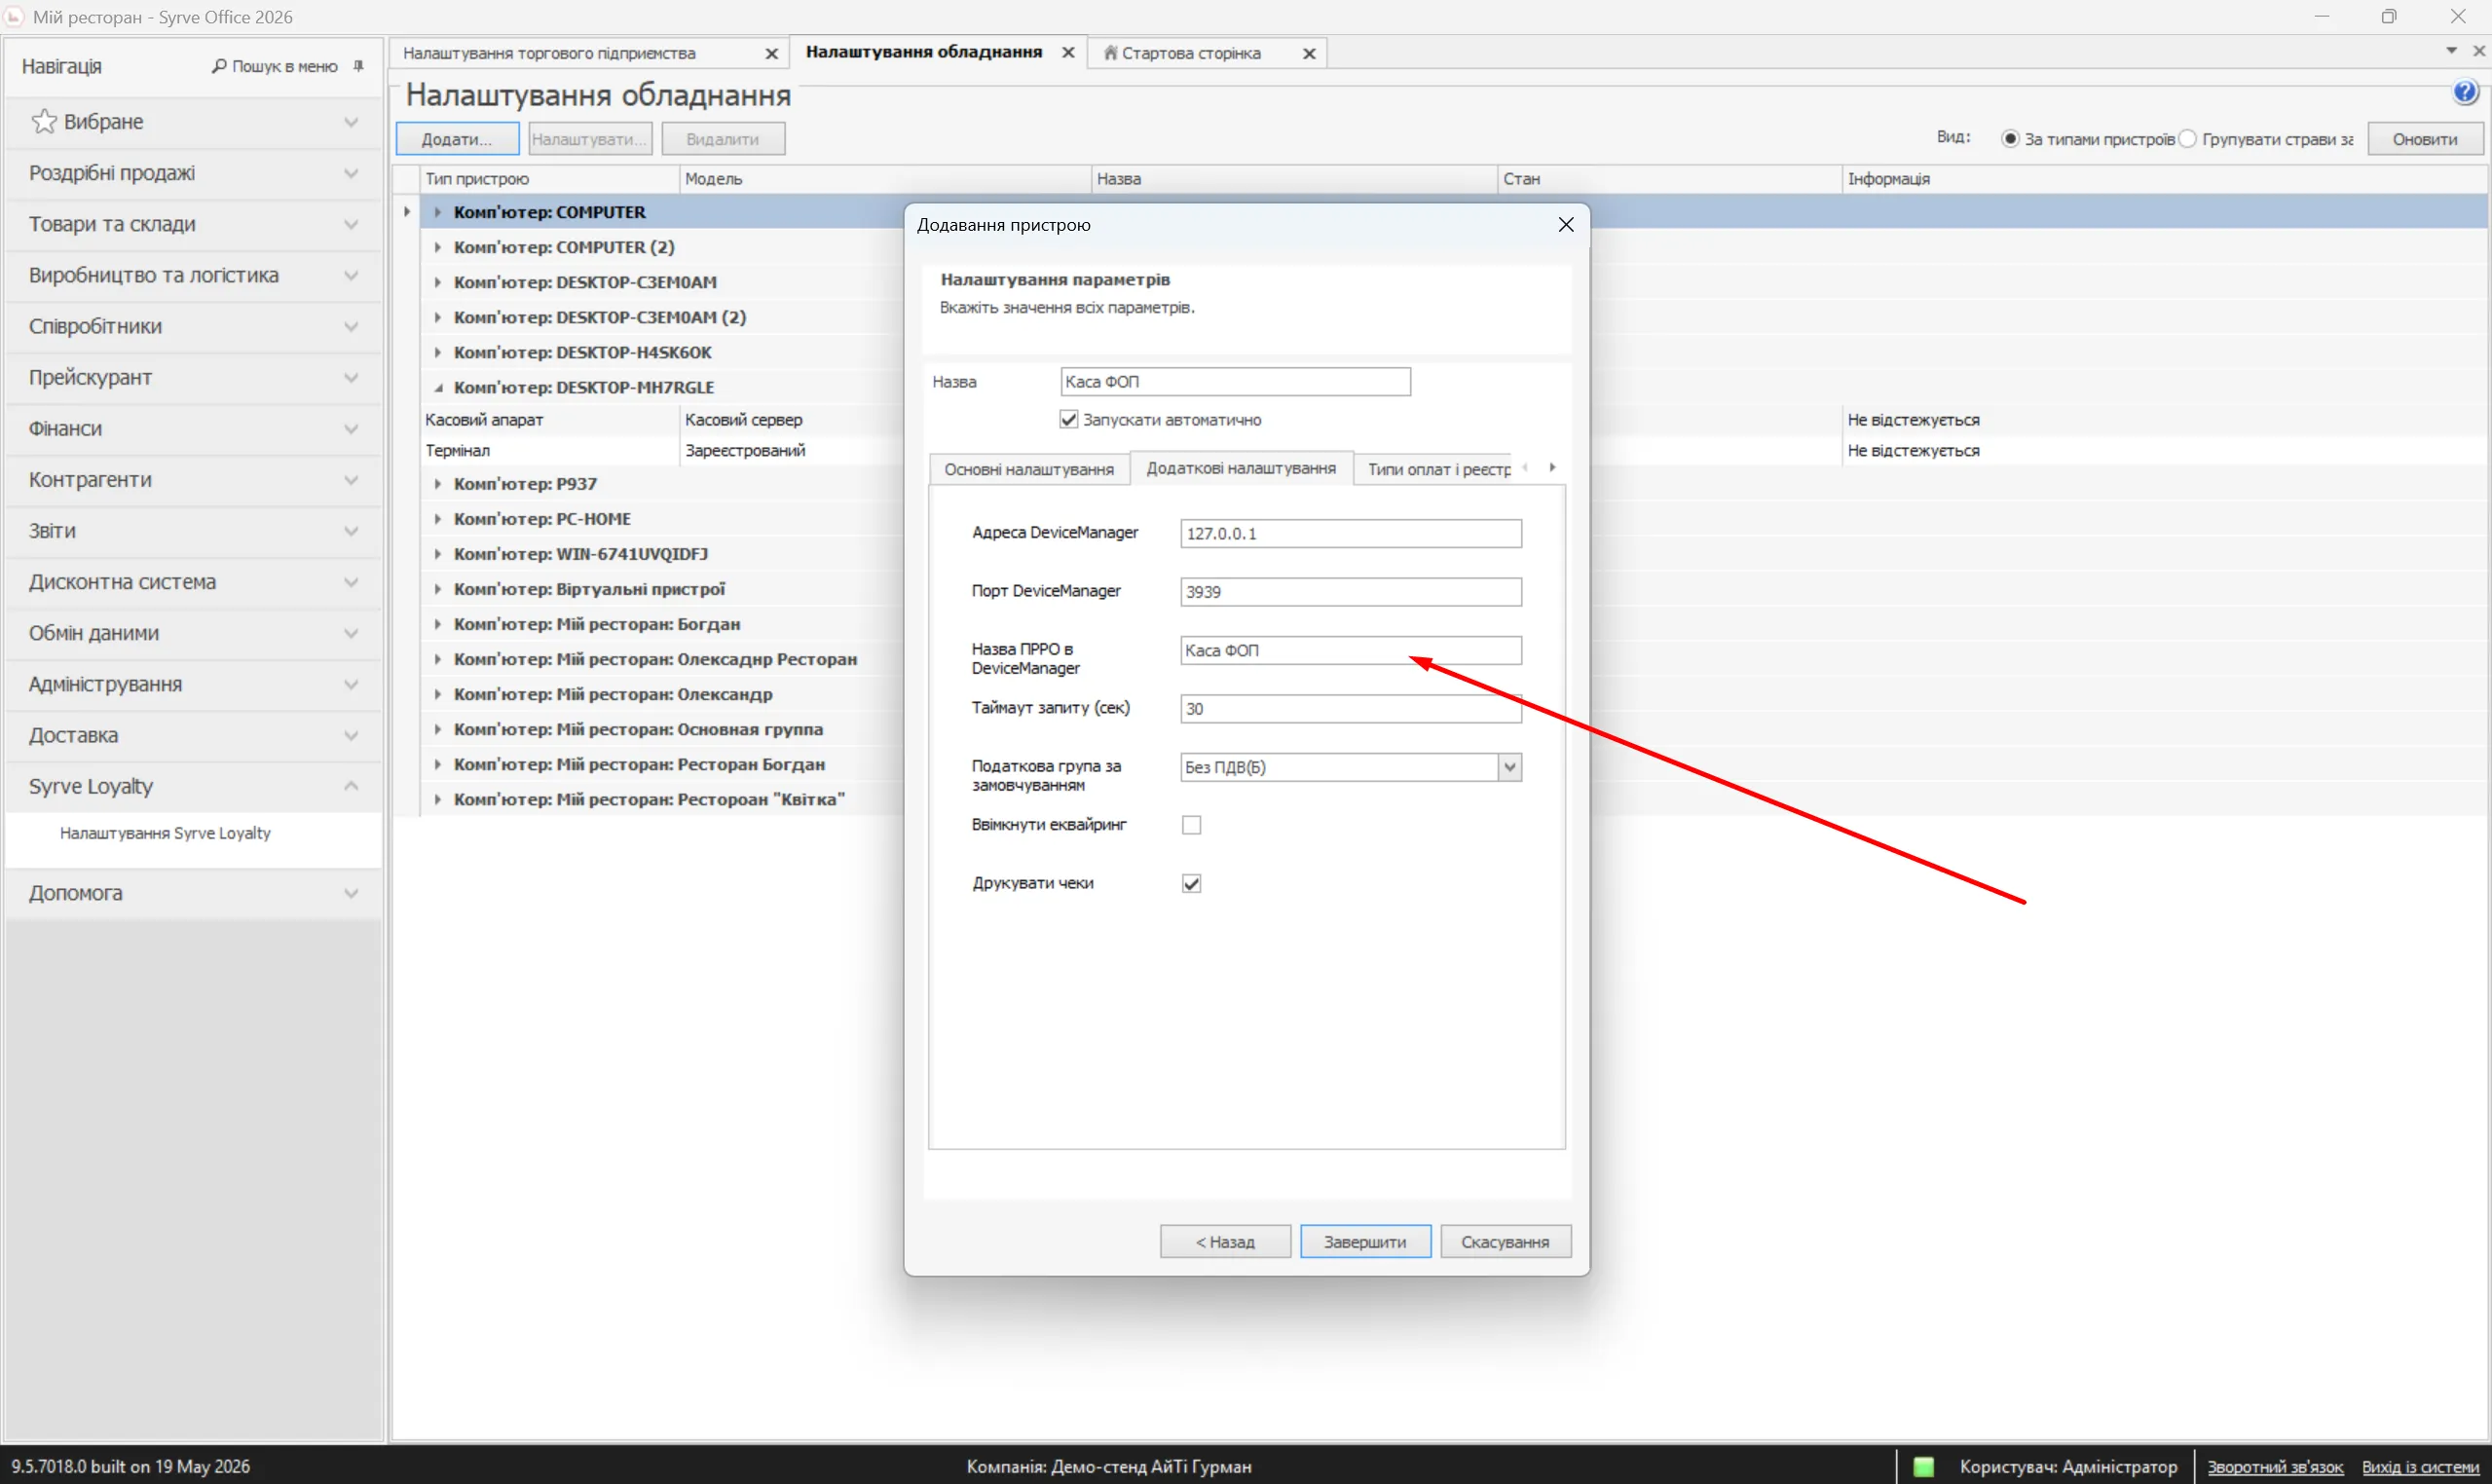Open Адміністрування navigation menu

tap(193, 684)
